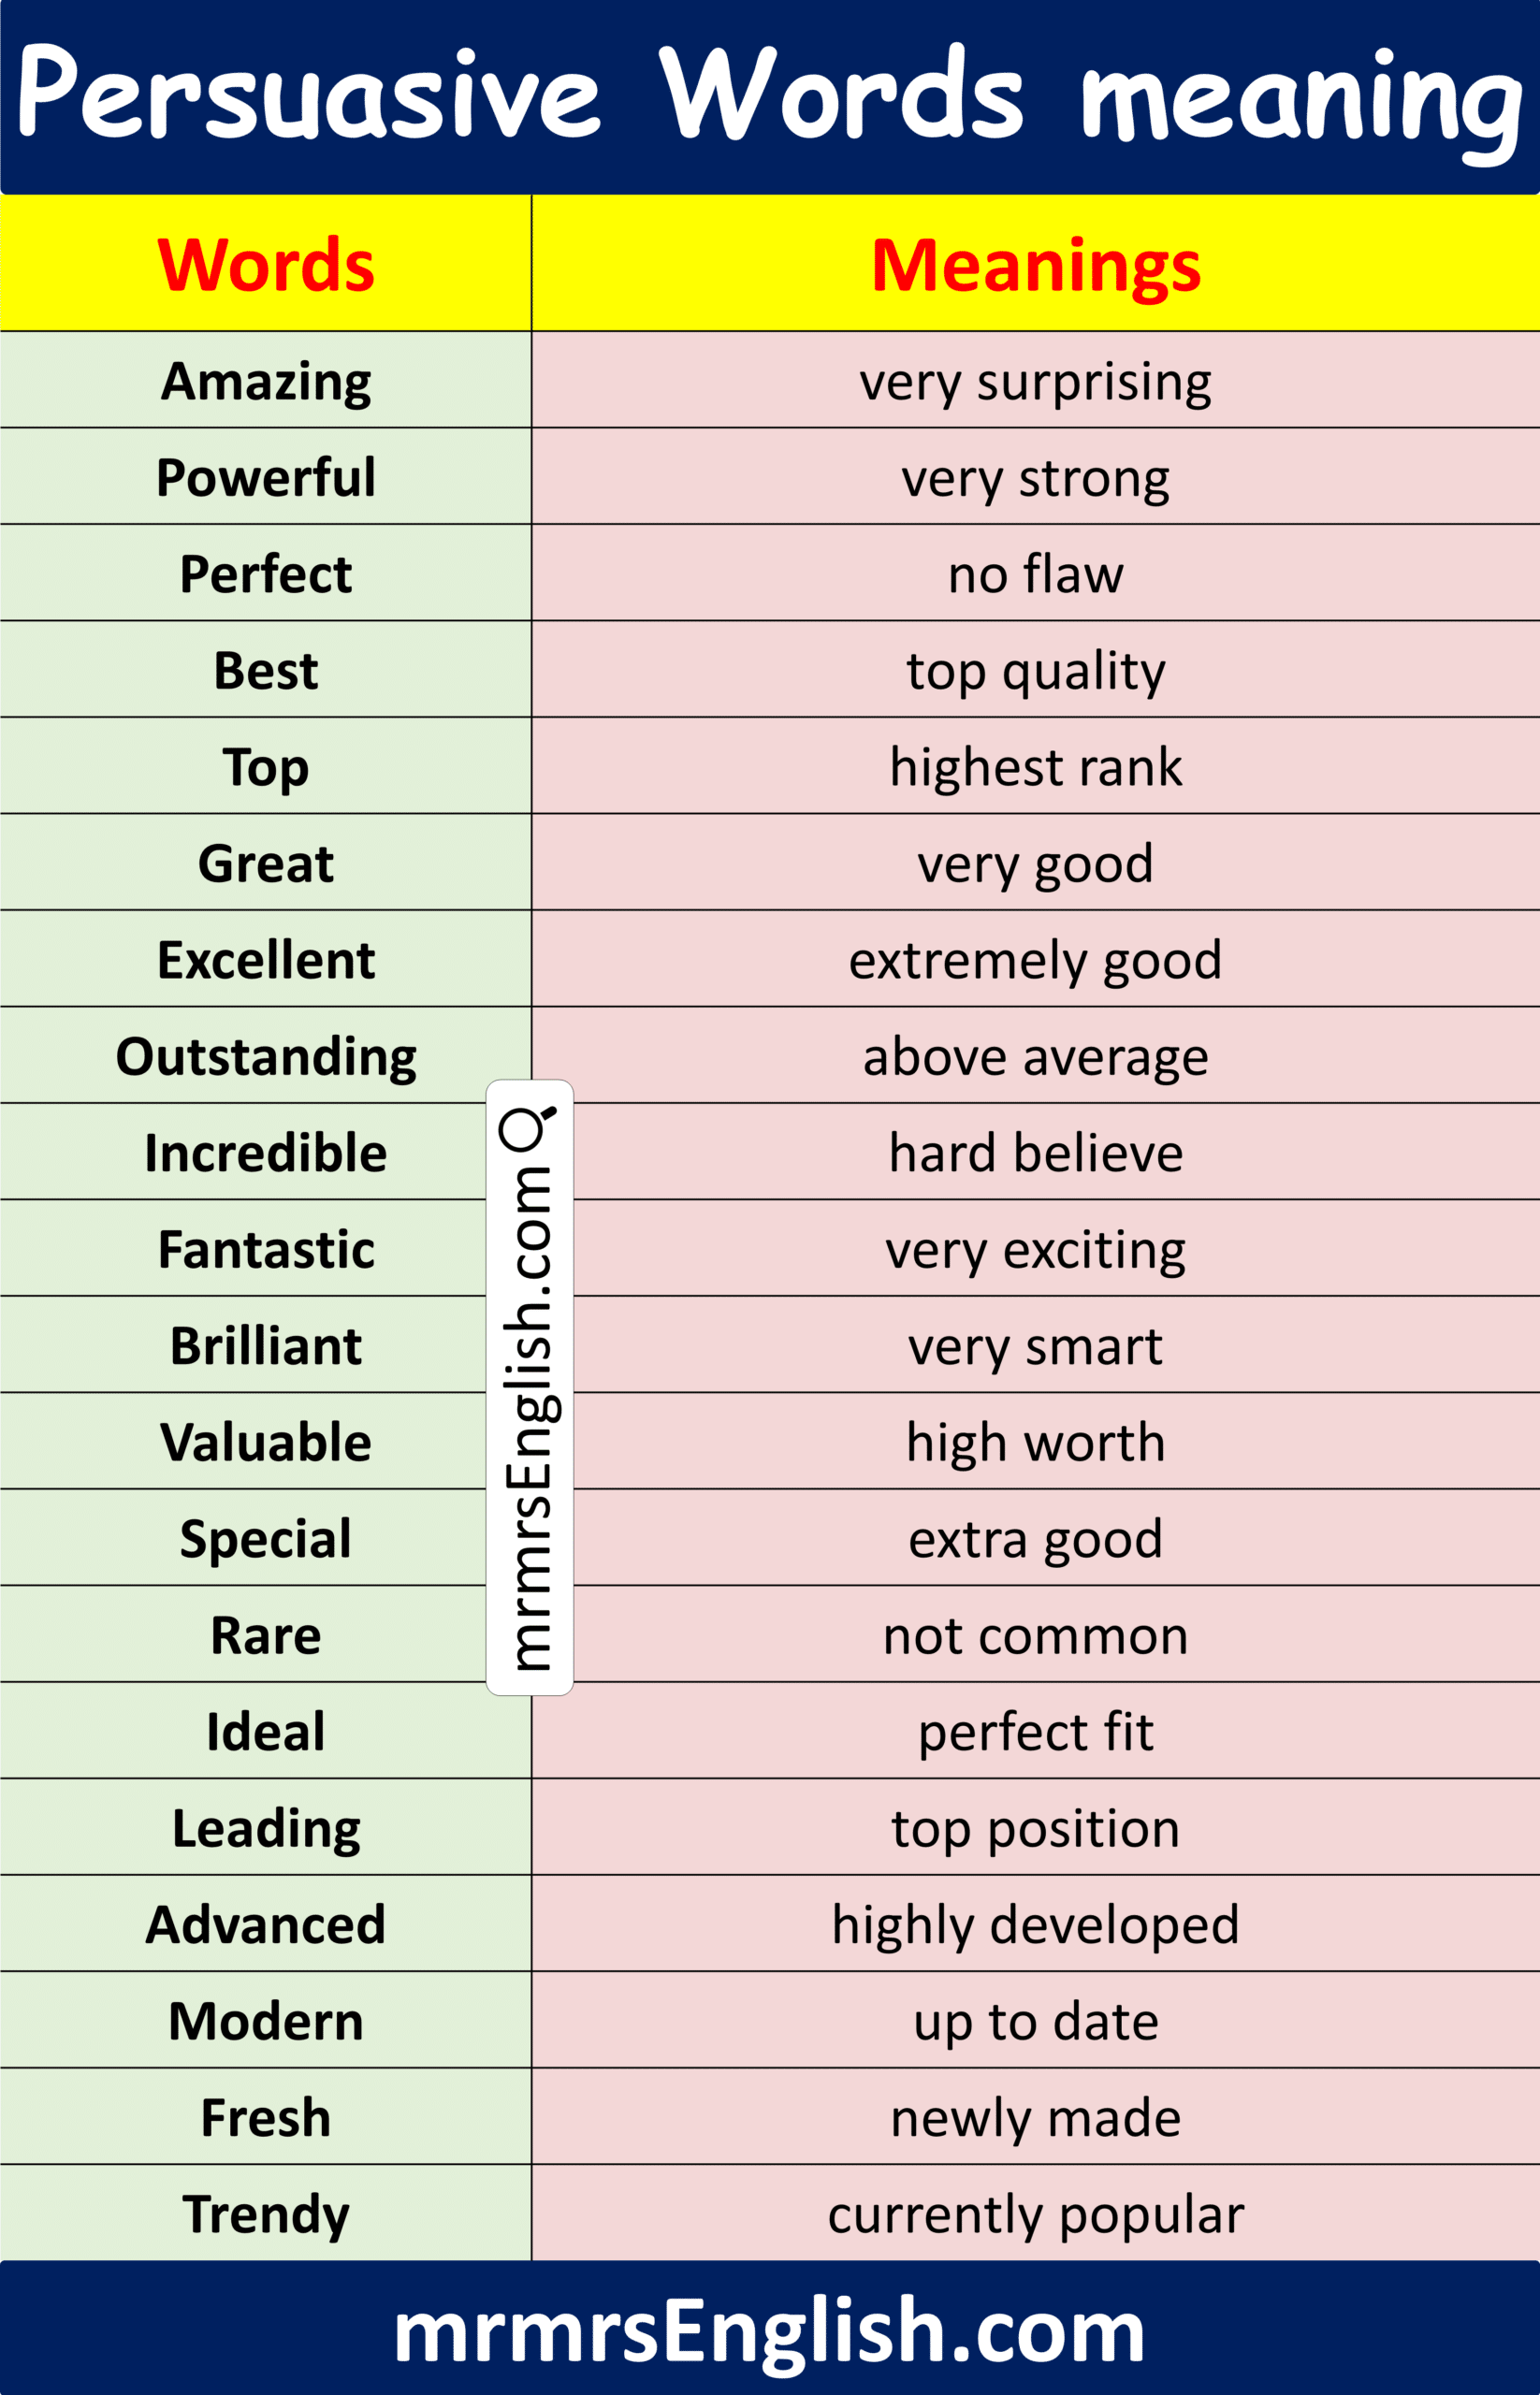Image resolution: width=1540 pixels, height=2395 pixels.
Task: Click the 'highly developed' meaning
Action: click(1035, 1925)
